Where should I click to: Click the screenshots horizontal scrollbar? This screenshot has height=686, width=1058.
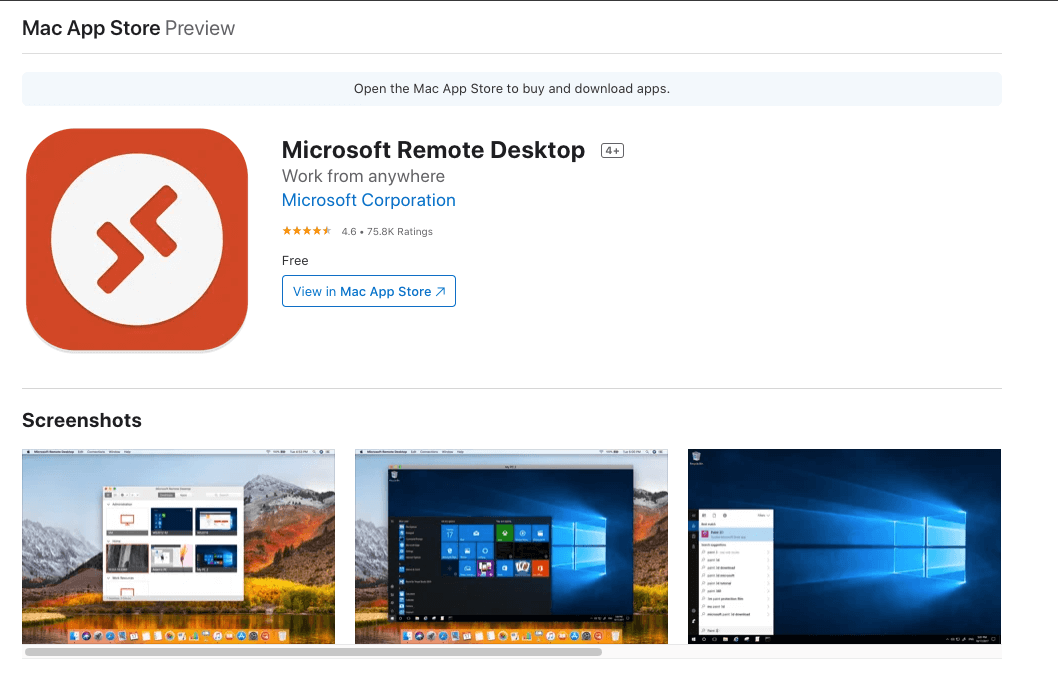coord(313,652)
